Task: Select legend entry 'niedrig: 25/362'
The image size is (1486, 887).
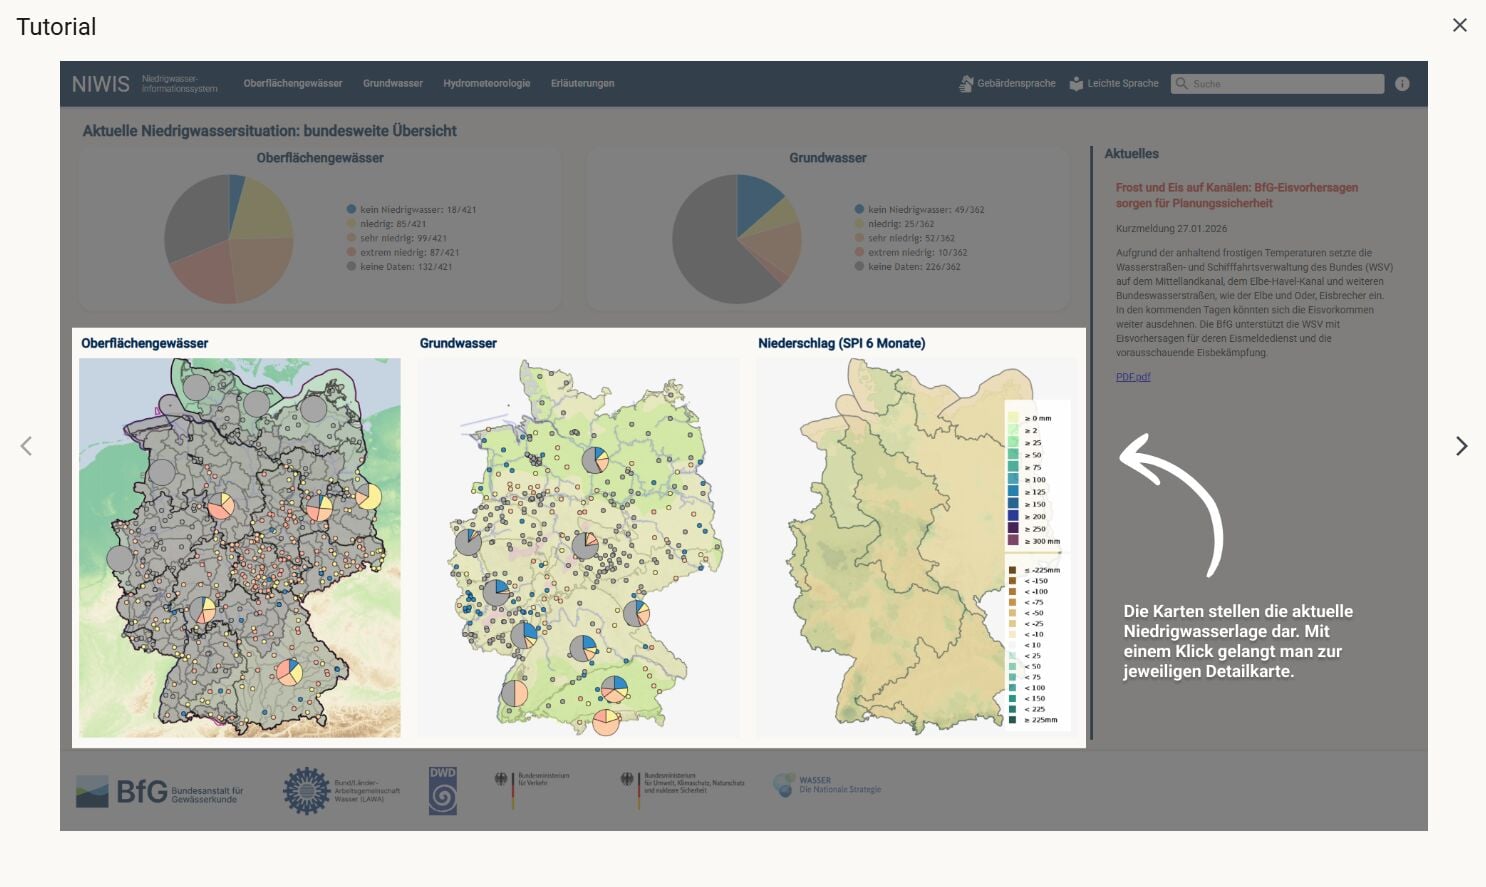Action: 895,224
